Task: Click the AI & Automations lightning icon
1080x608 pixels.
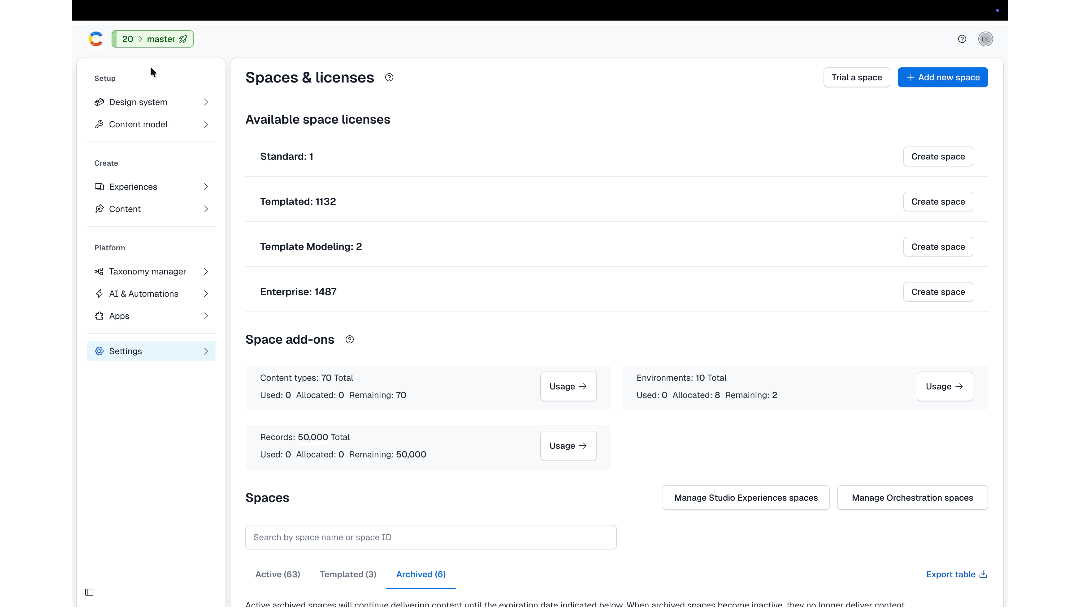Action: pos(99,294)
